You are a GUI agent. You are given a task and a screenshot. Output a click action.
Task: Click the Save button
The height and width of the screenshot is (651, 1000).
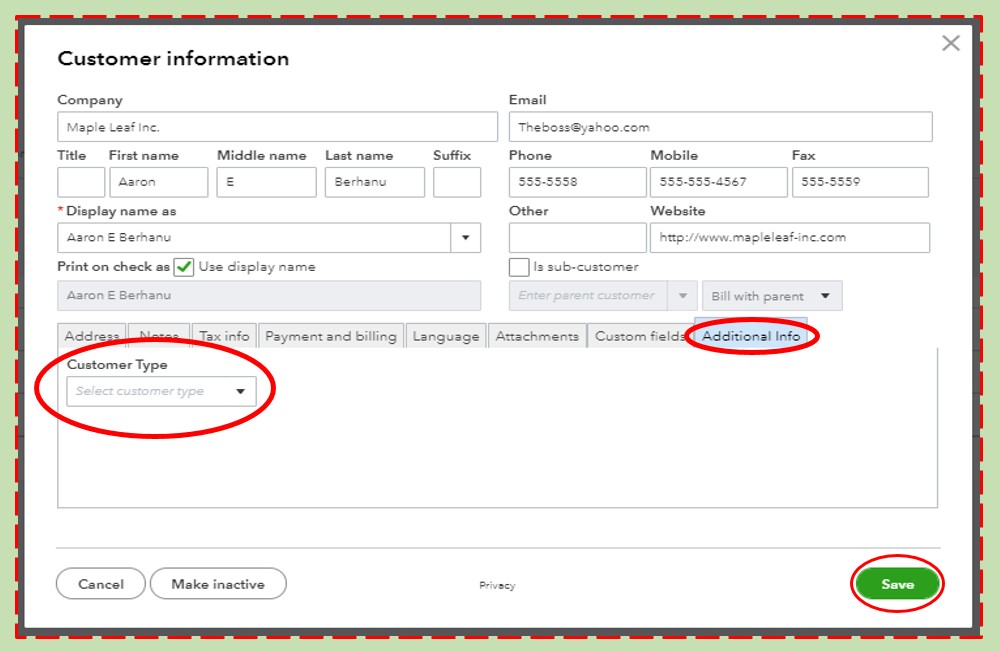pos(897,584)
